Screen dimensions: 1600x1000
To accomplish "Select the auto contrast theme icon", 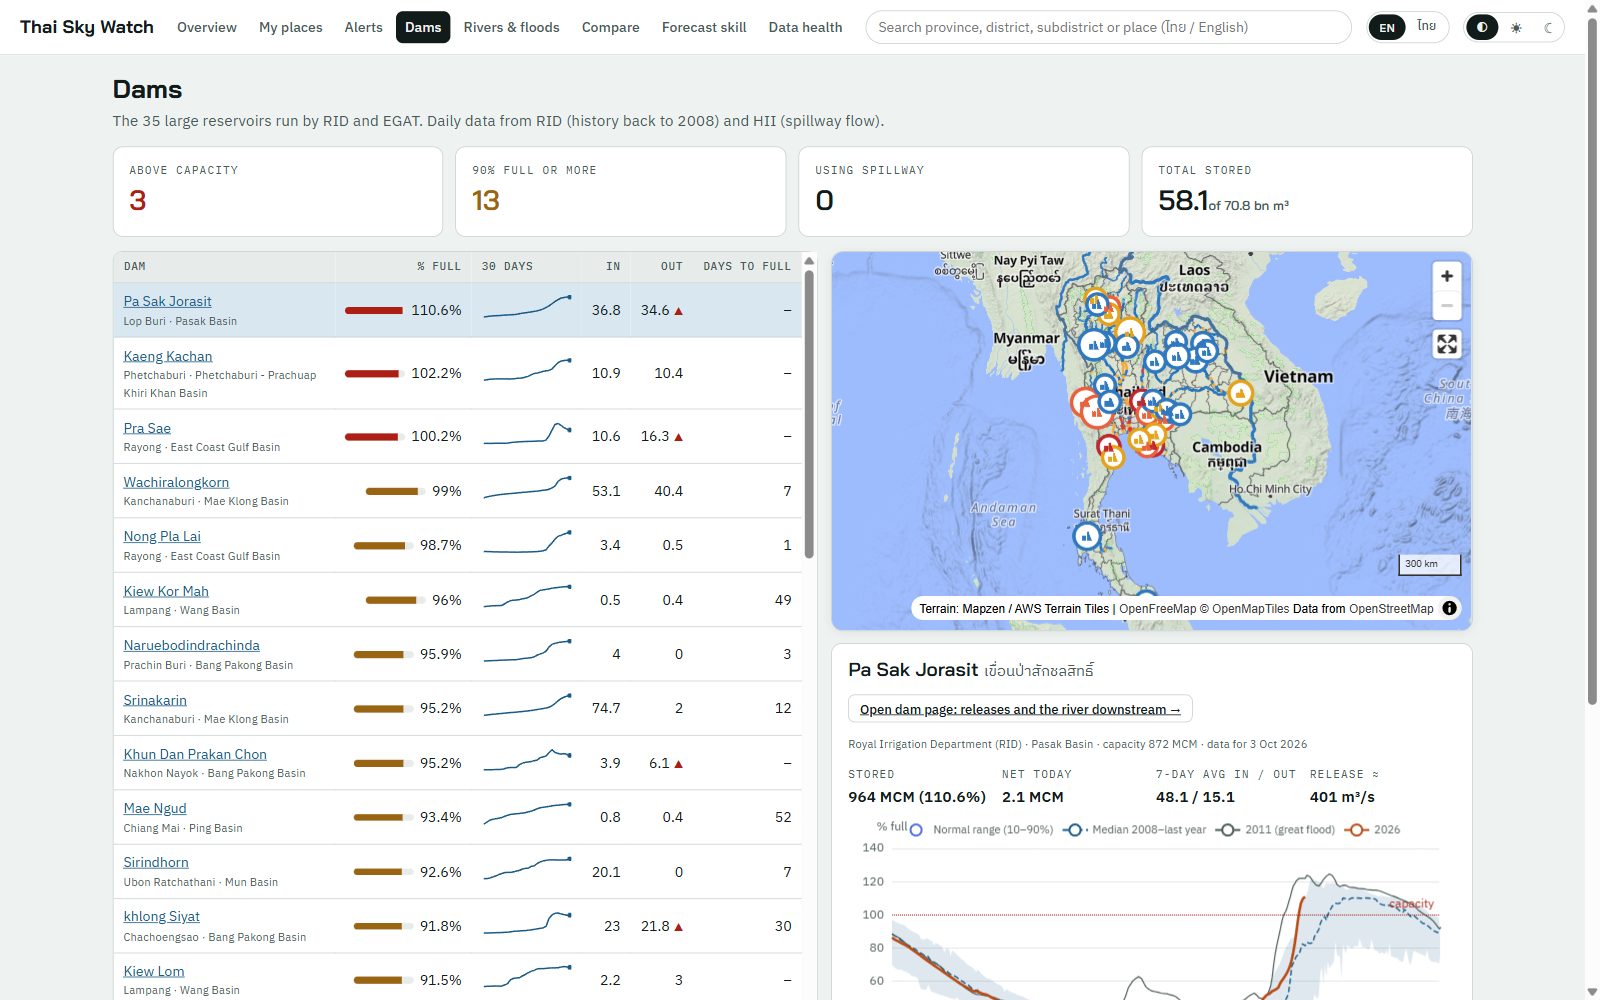I will click(1482, 27).
